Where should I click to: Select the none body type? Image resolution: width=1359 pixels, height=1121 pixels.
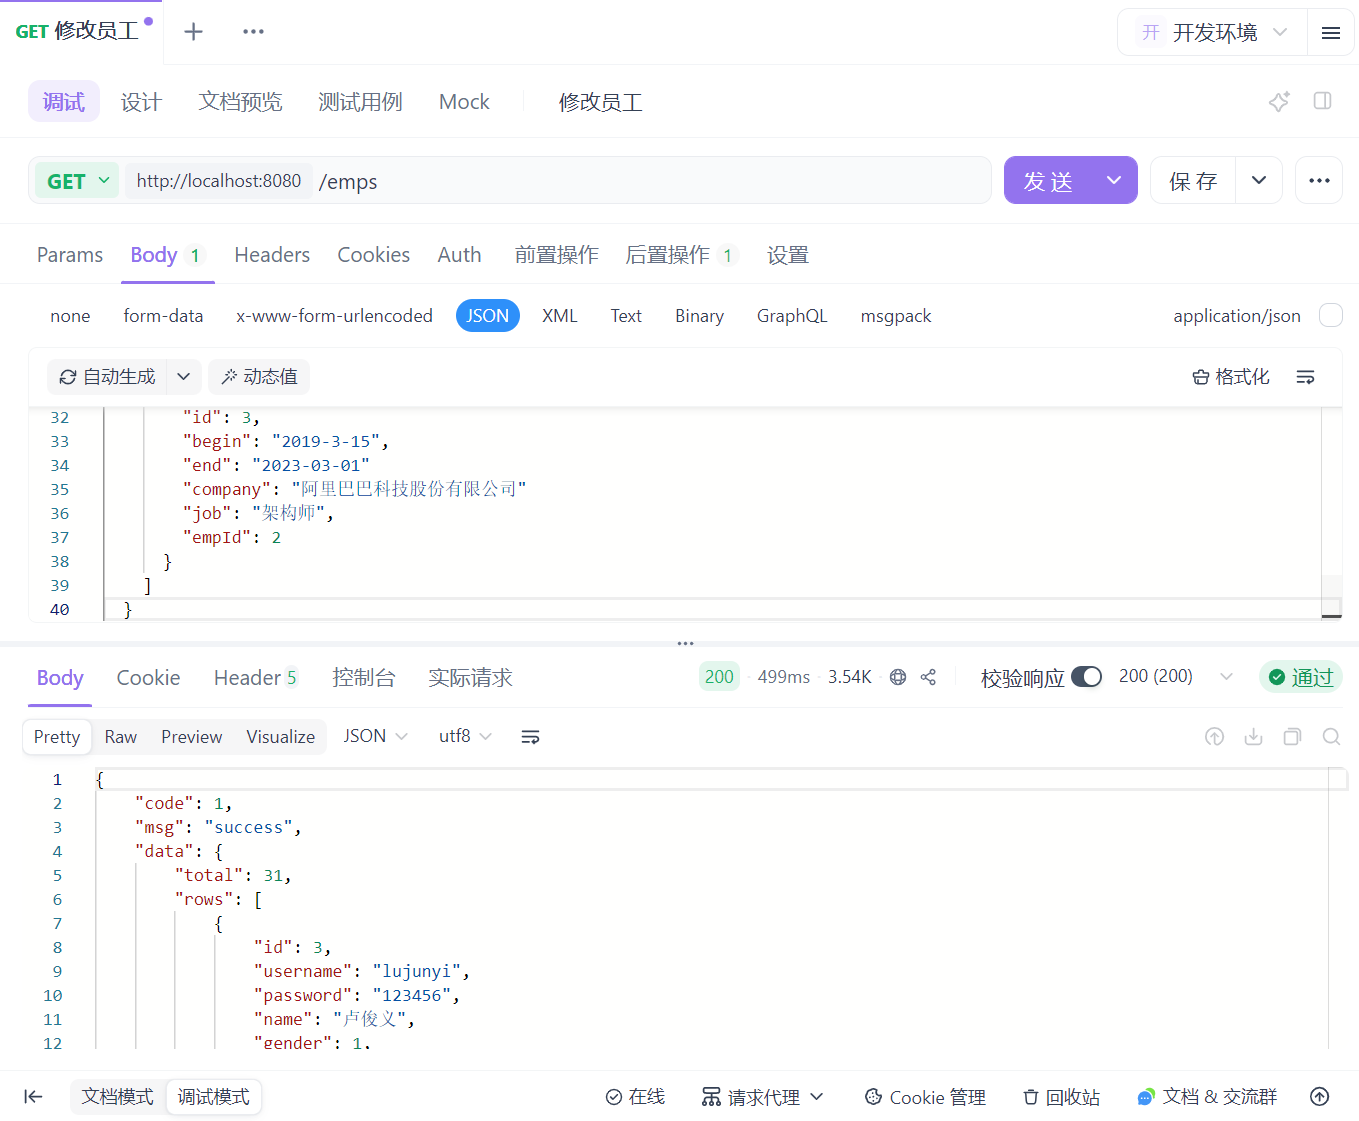tap(70, 316)
